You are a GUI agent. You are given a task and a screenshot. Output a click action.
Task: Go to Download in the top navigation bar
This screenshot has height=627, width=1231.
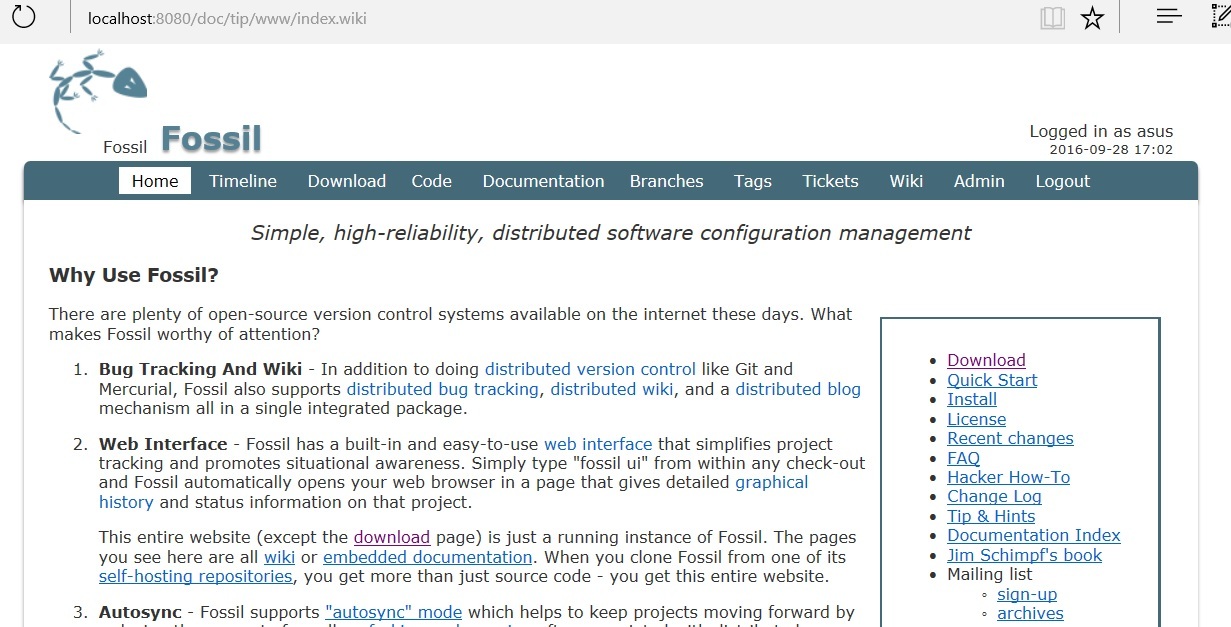point(347,181)
